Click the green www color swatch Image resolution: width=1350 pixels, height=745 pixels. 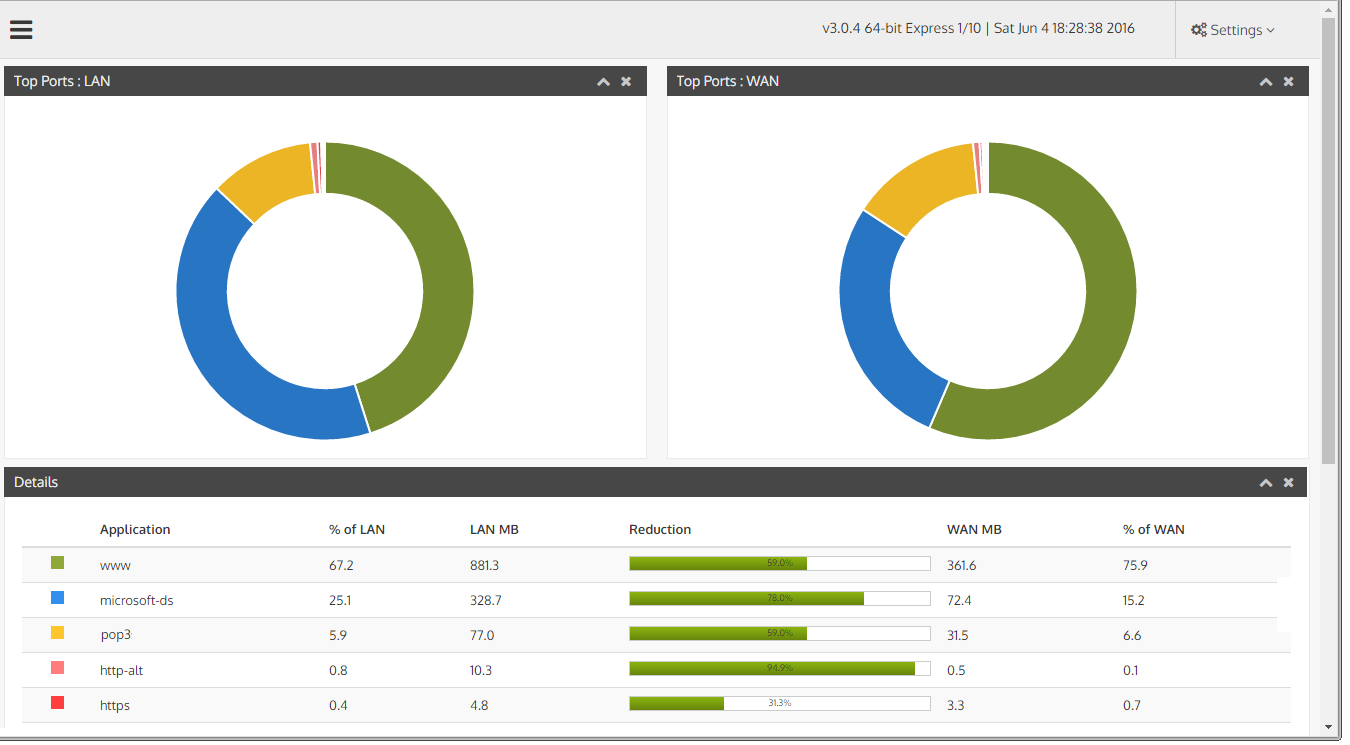click(x=57, y=562)
